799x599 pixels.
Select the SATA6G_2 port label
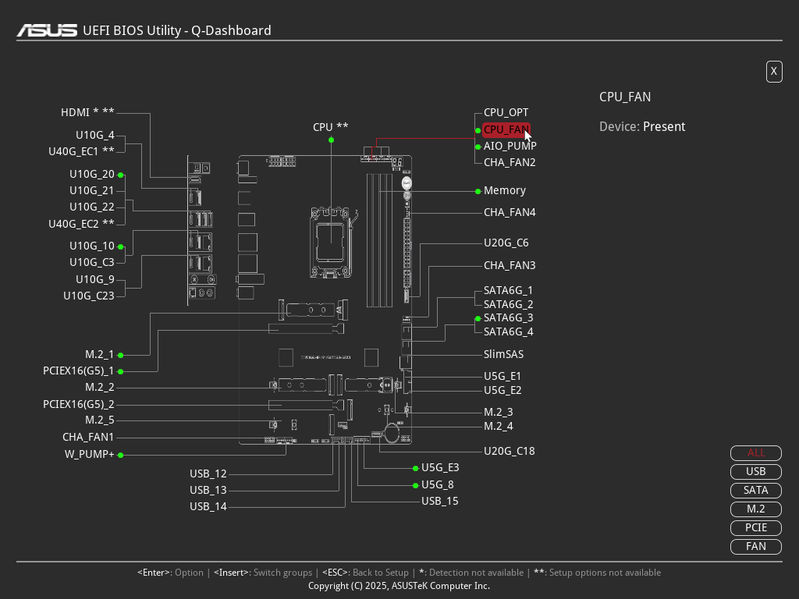point(508,305)
